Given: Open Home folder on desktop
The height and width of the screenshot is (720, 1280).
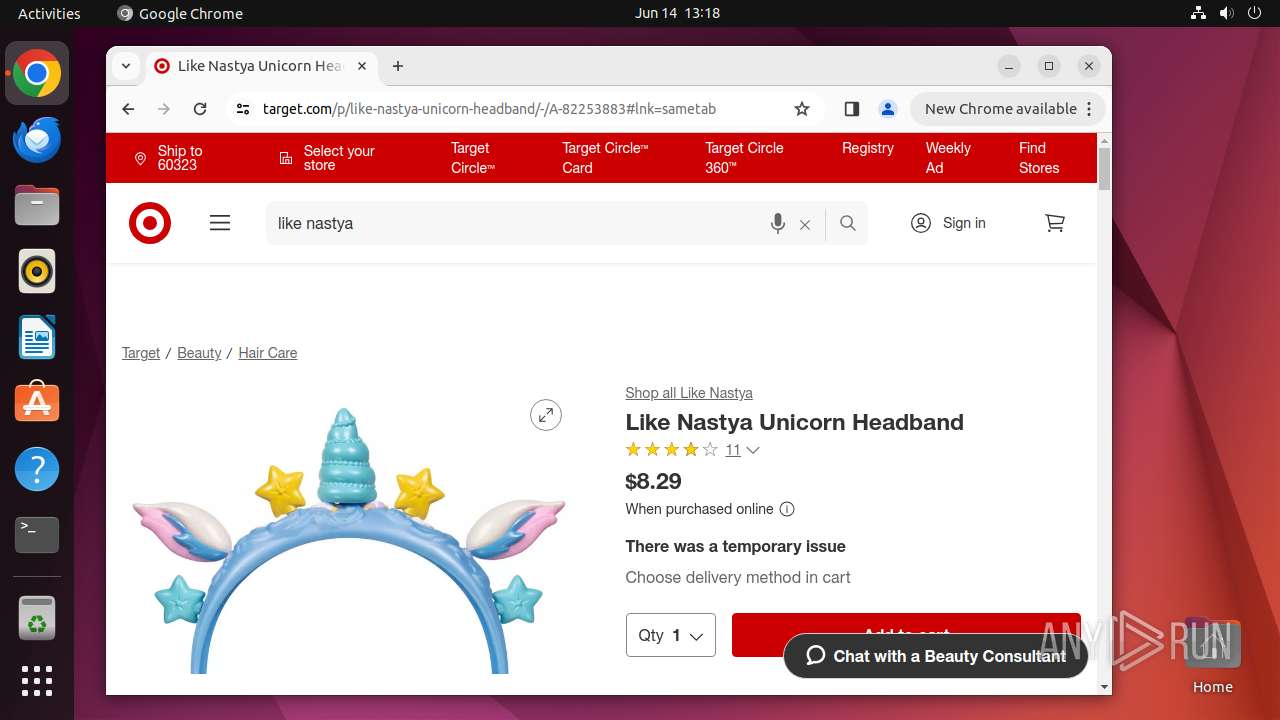Looking at the screenshot, I should point(1212,656).
